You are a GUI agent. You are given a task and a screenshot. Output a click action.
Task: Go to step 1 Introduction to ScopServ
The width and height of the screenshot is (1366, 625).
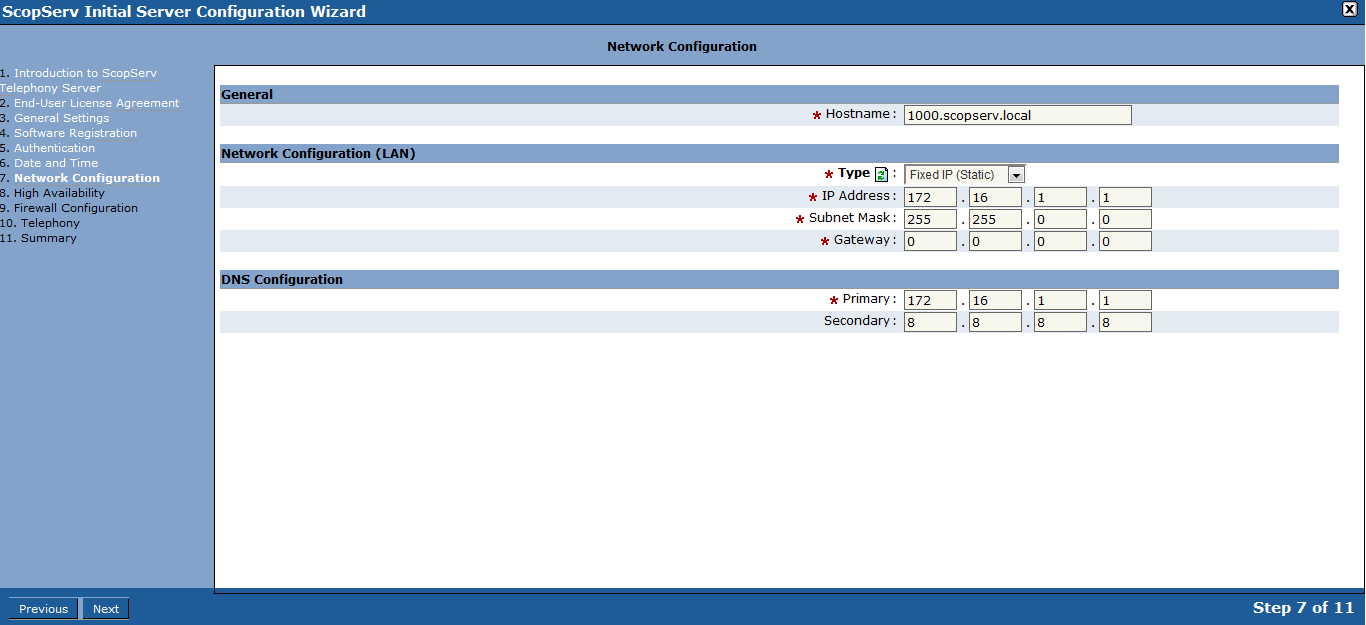click(x=78, y=80)
